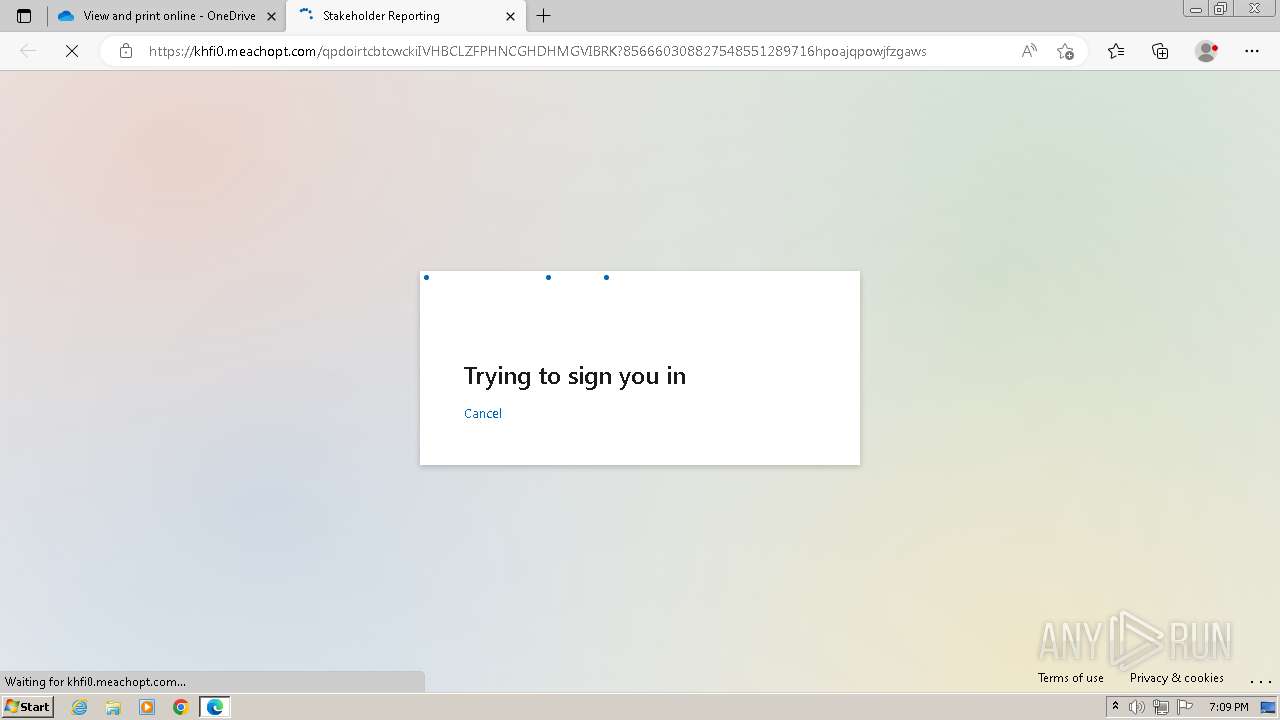
Task: Minimize the browser window
Action: click(x=1196, y=9)
